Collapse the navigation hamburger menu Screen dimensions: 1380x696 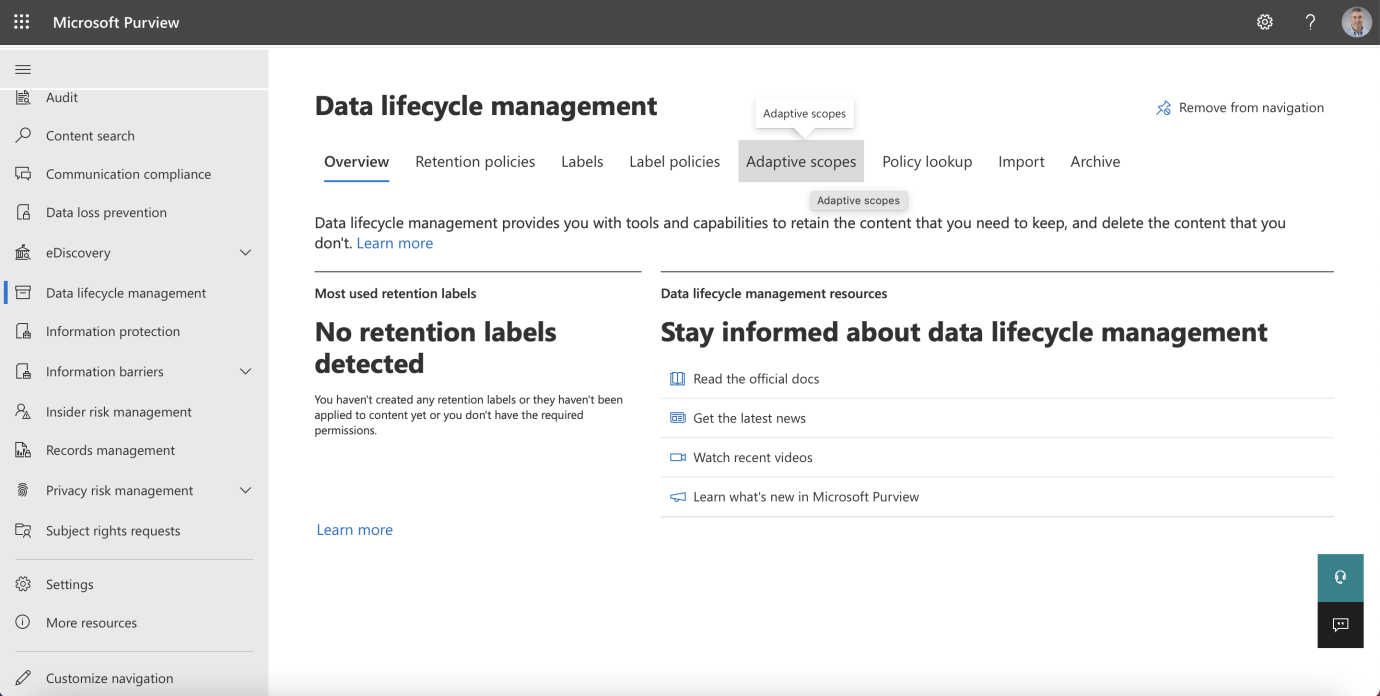22,69
